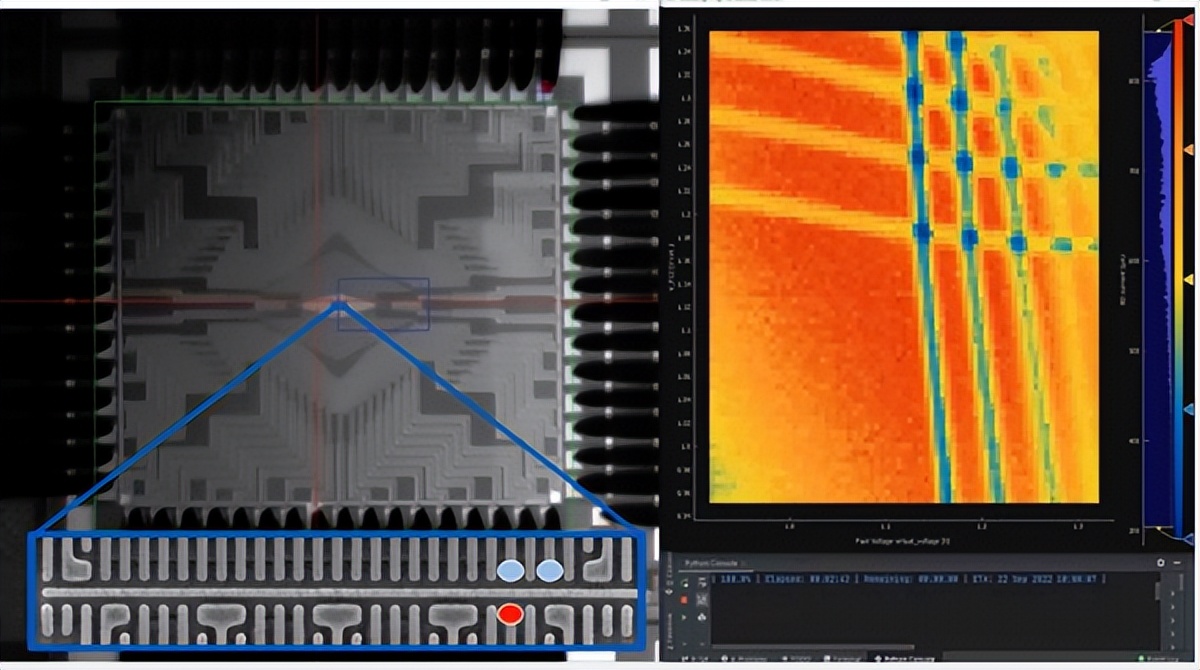Toggle the left blue dot marker in the inset
The width and height of the screenshot is (1200, 670).
click(511, 571)
